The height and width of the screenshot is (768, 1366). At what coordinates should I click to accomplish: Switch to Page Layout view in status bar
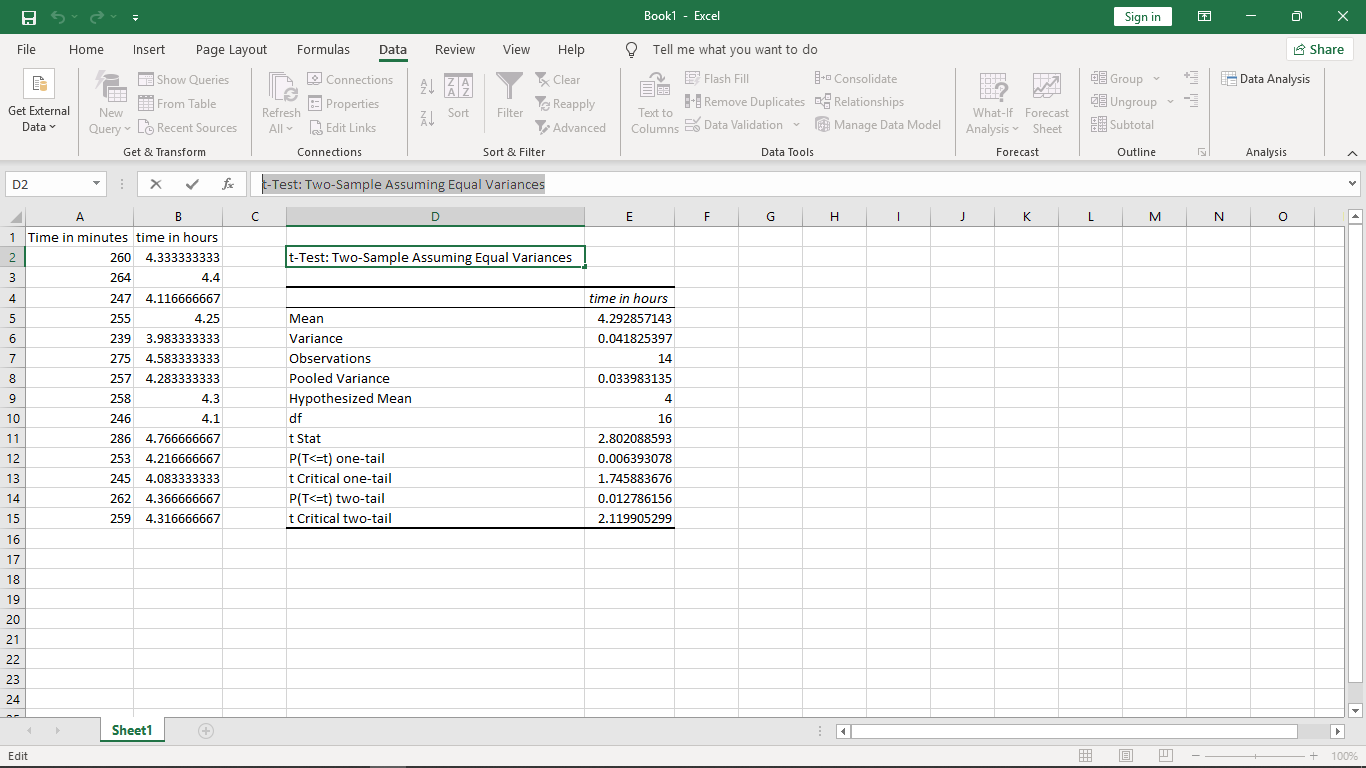click(x=1125, y=756)
